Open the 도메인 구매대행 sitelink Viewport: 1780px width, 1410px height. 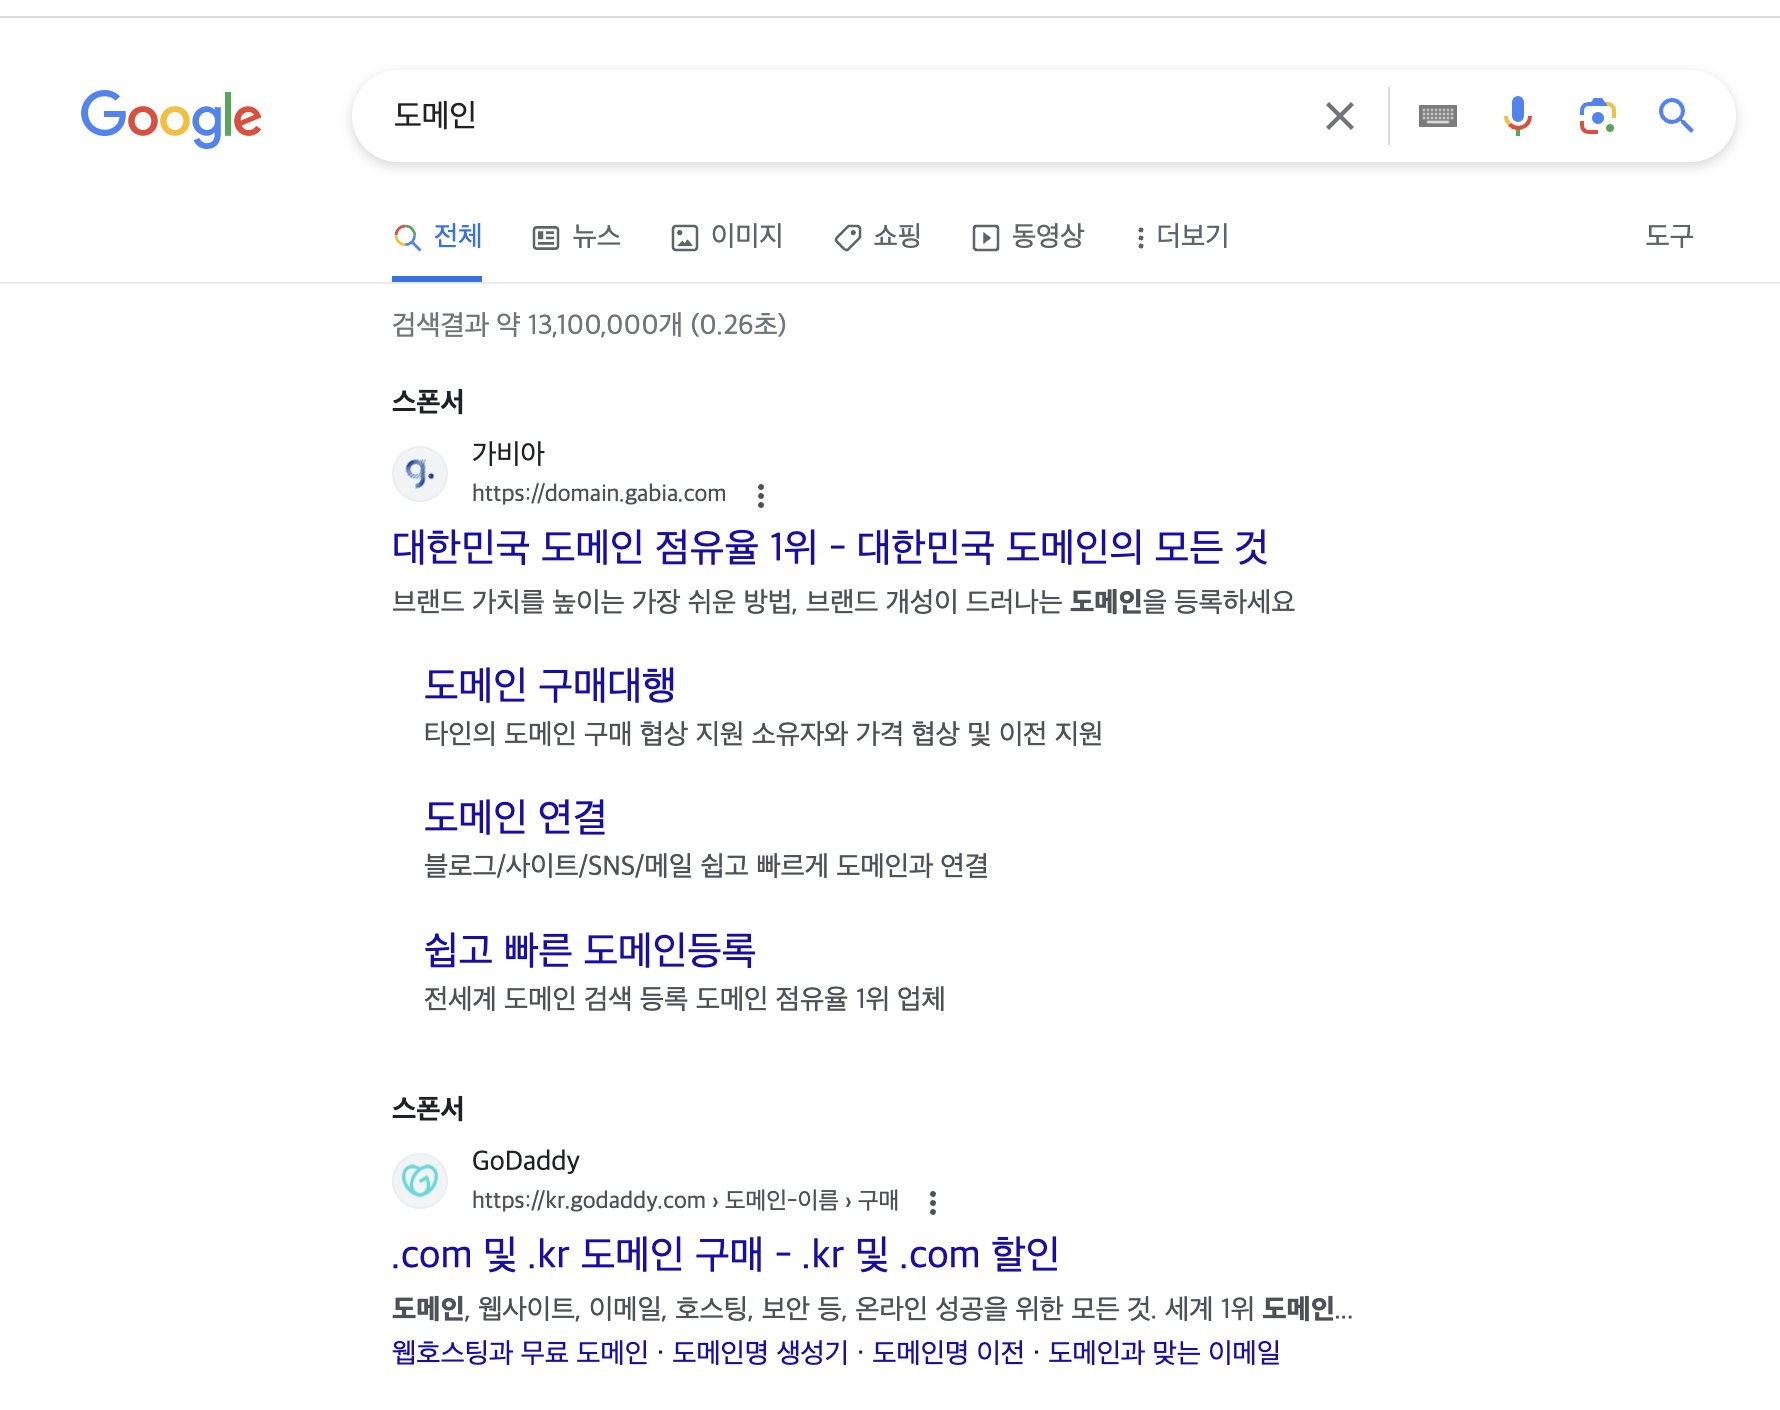tap(550, 685)
